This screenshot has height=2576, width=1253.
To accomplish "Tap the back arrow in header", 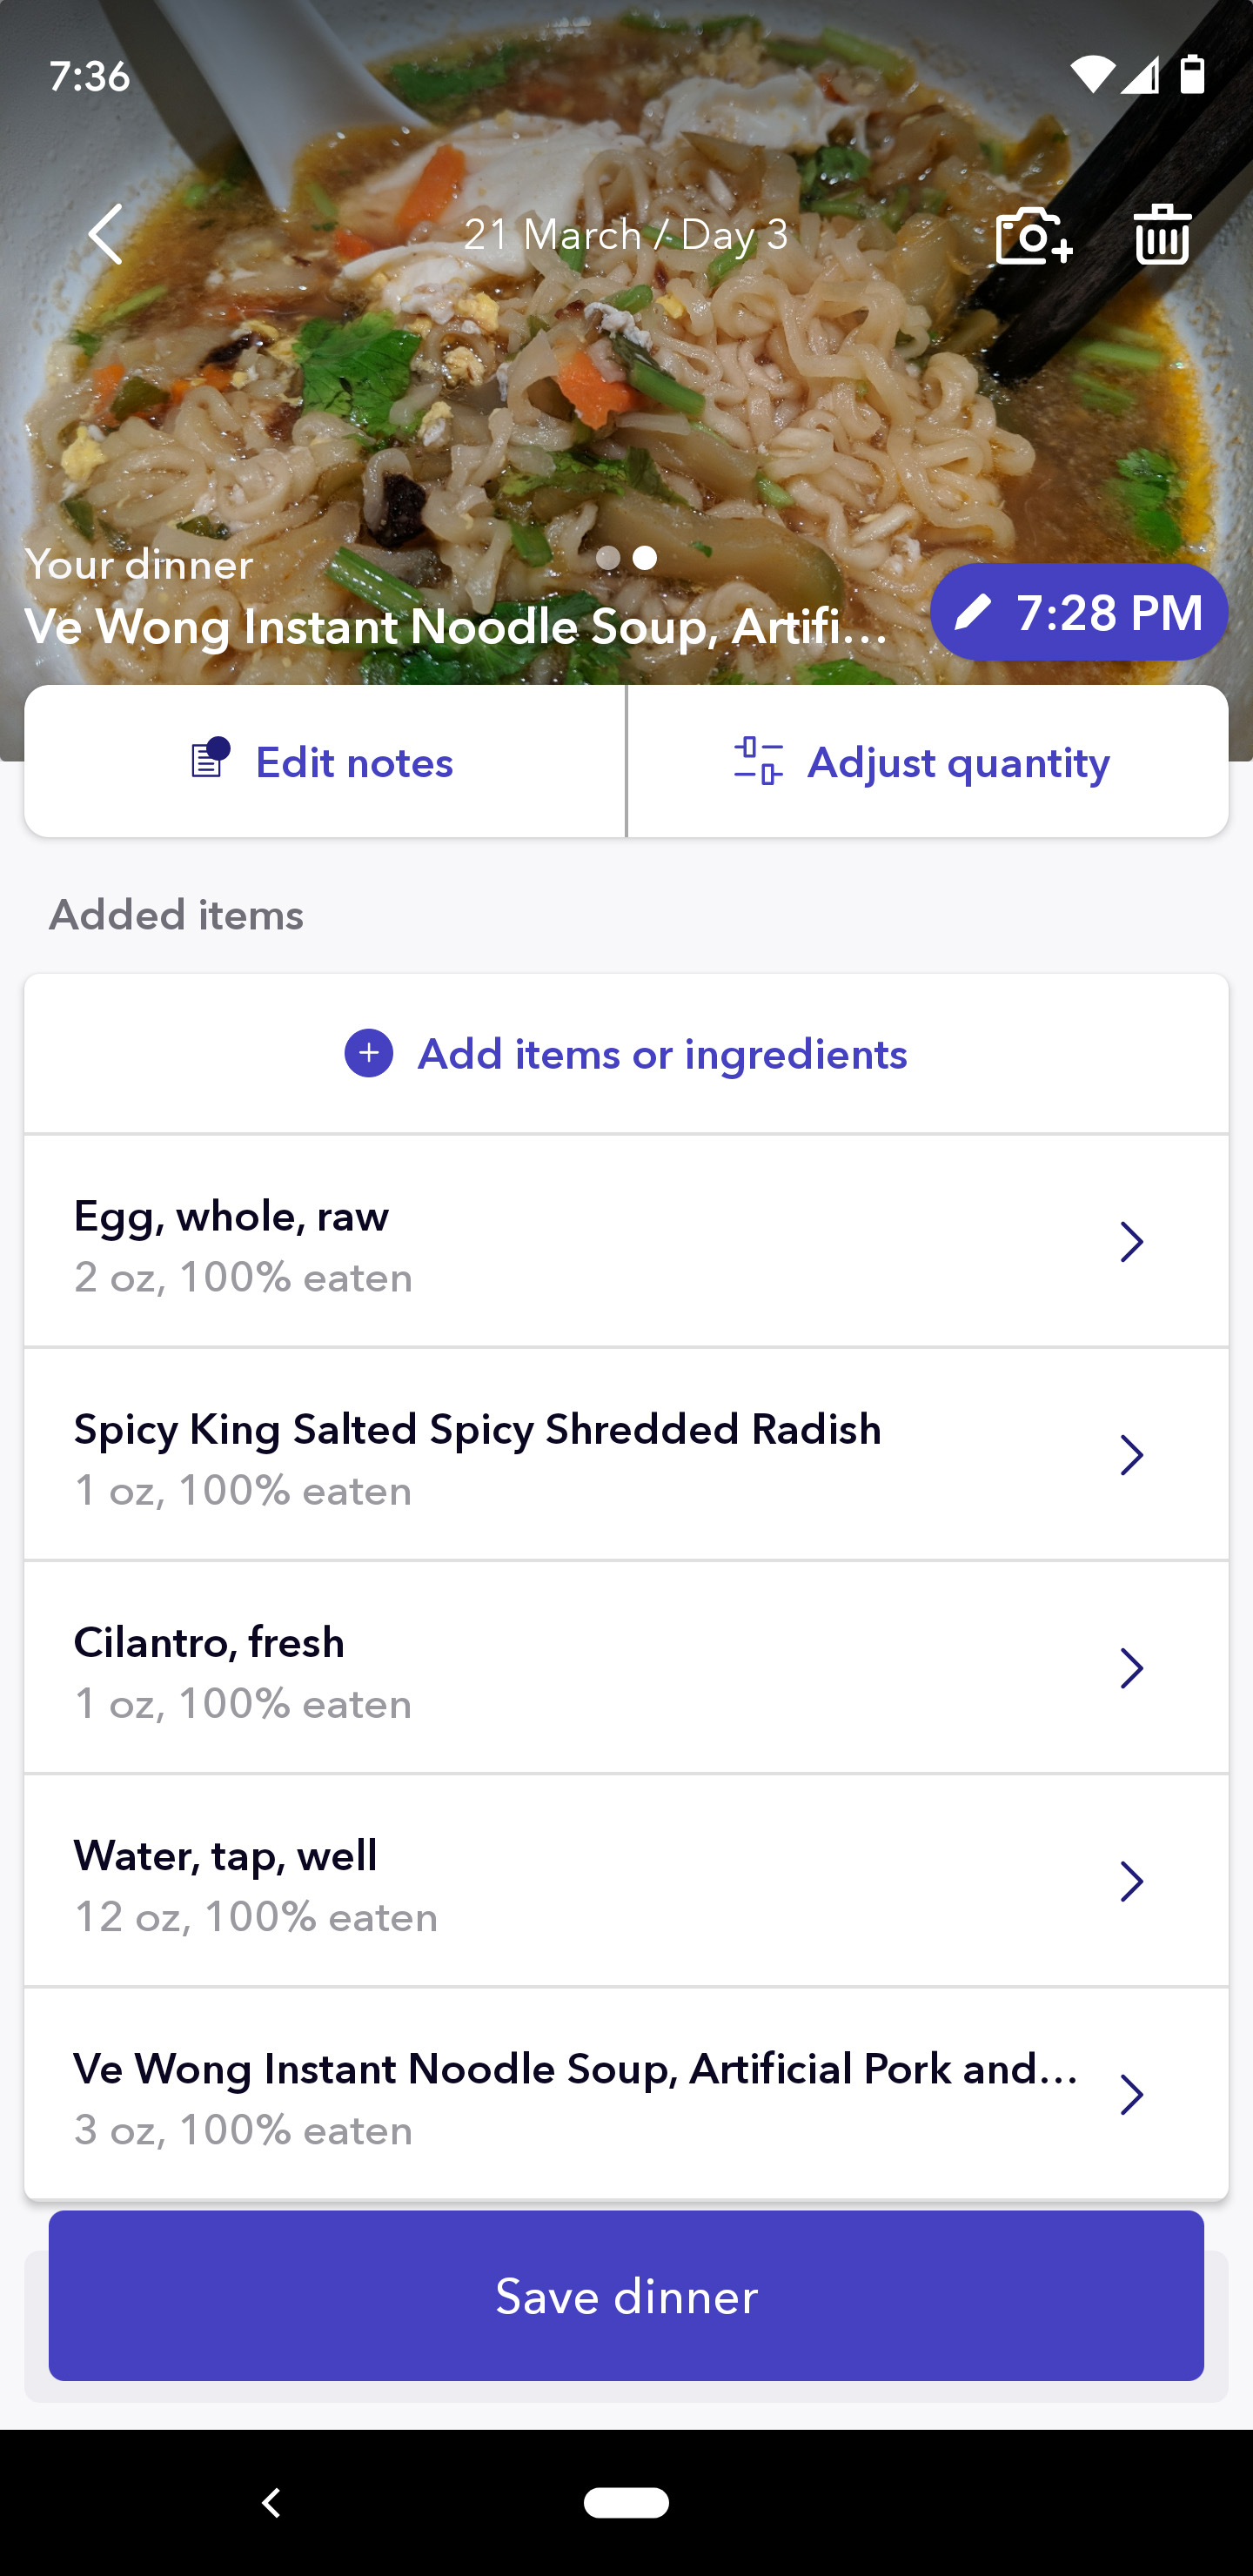I will click(x=106, y=235).
